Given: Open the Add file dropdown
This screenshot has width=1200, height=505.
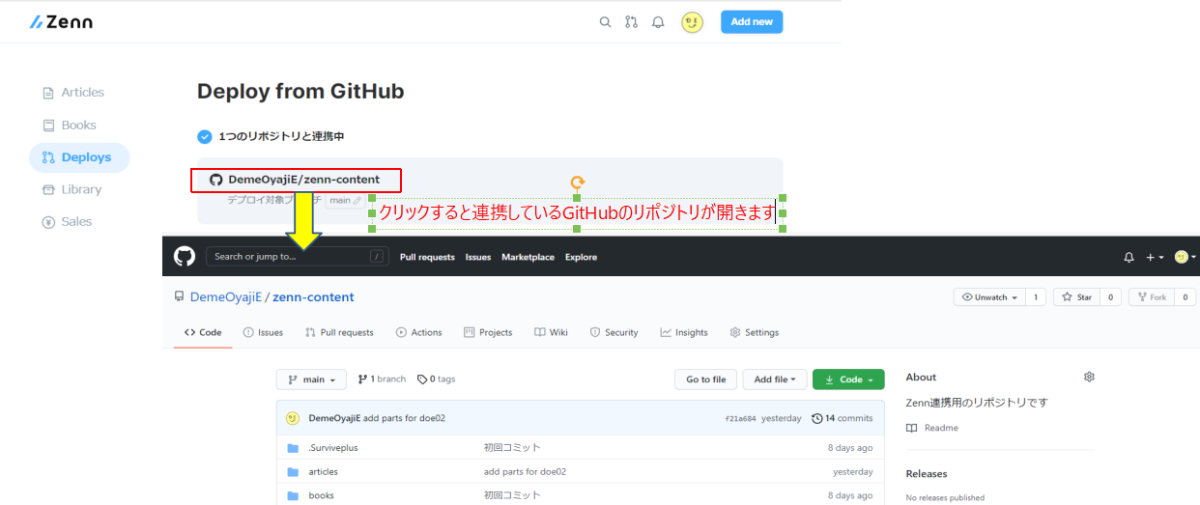Looking at the screenshot, I should click(x=775, y=380).
